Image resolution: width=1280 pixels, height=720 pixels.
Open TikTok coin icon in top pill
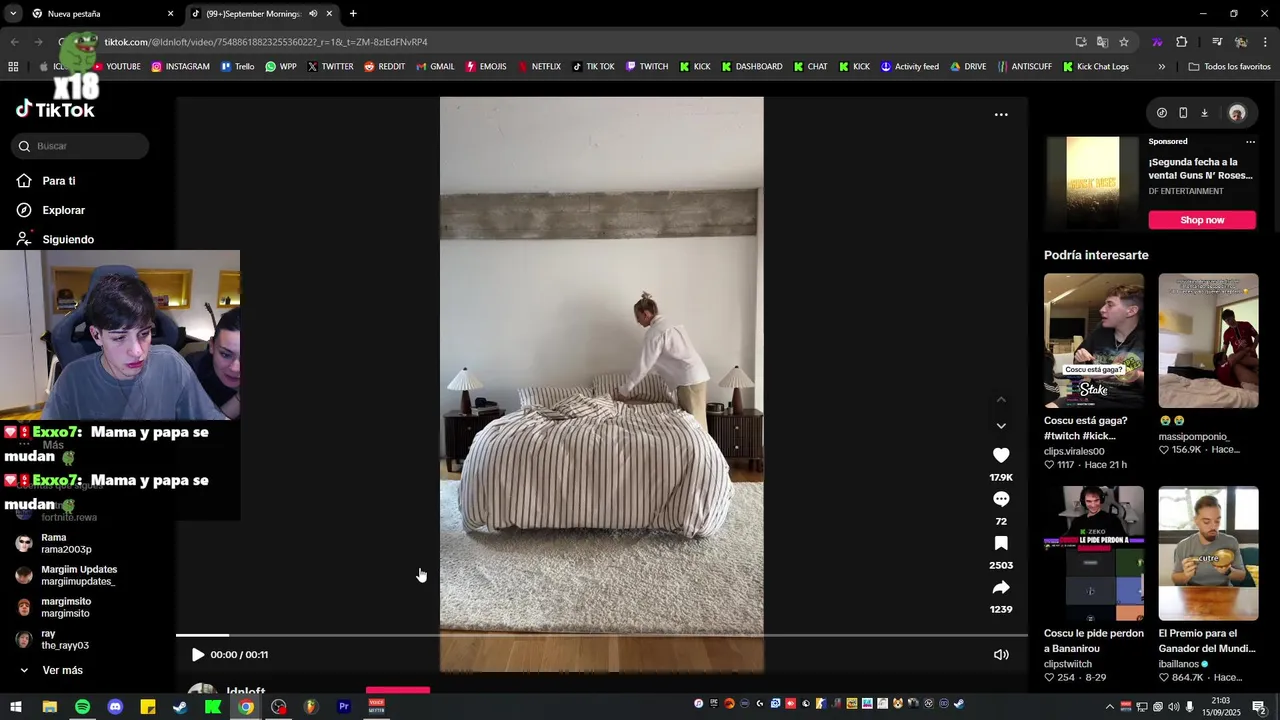coord(1161,113)
